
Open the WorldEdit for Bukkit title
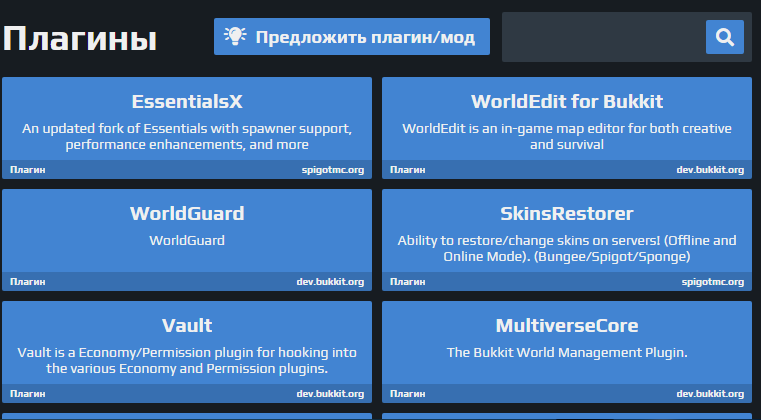567,101
